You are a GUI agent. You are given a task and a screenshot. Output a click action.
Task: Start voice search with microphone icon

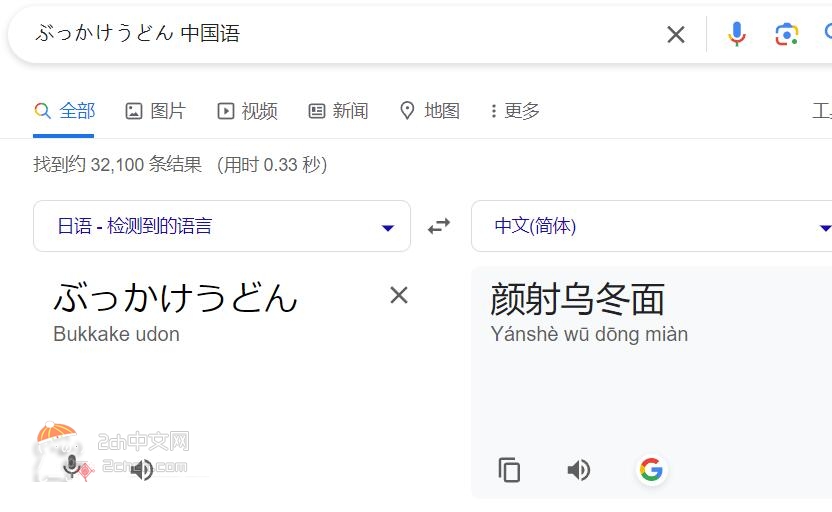point(736,34)
